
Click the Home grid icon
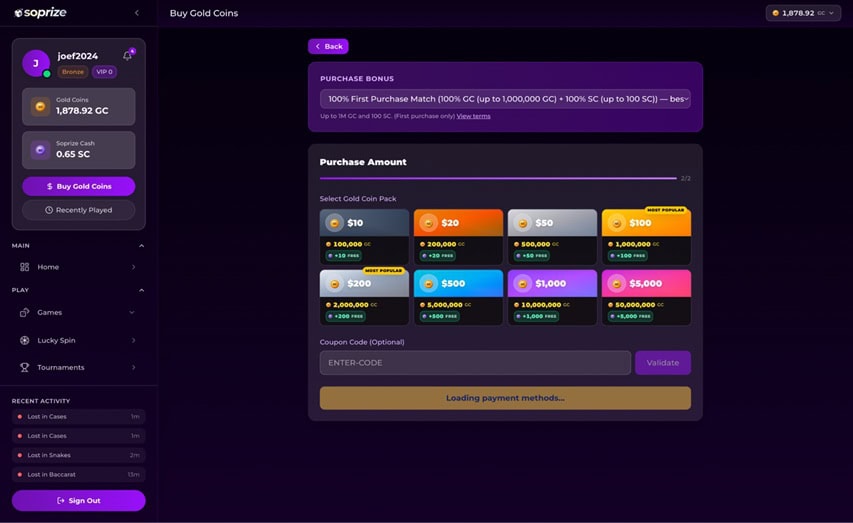pos(24,267)
